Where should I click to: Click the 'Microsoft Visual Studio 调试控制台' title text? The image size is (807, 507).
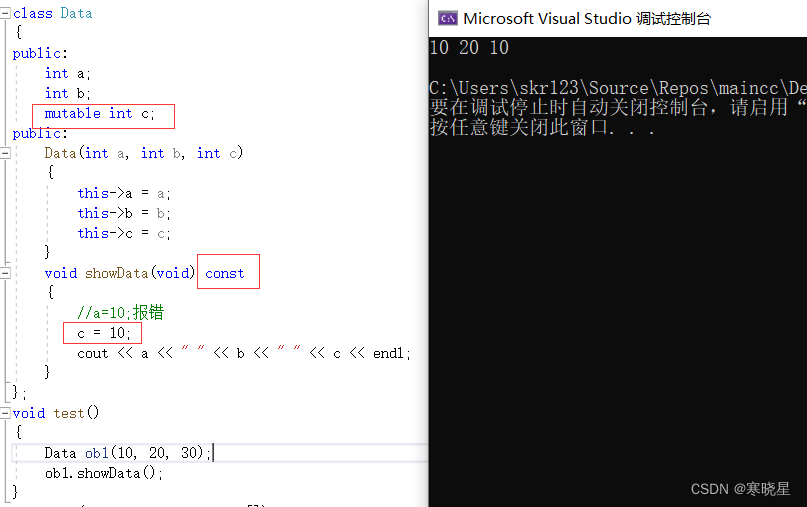click(587, 19)
